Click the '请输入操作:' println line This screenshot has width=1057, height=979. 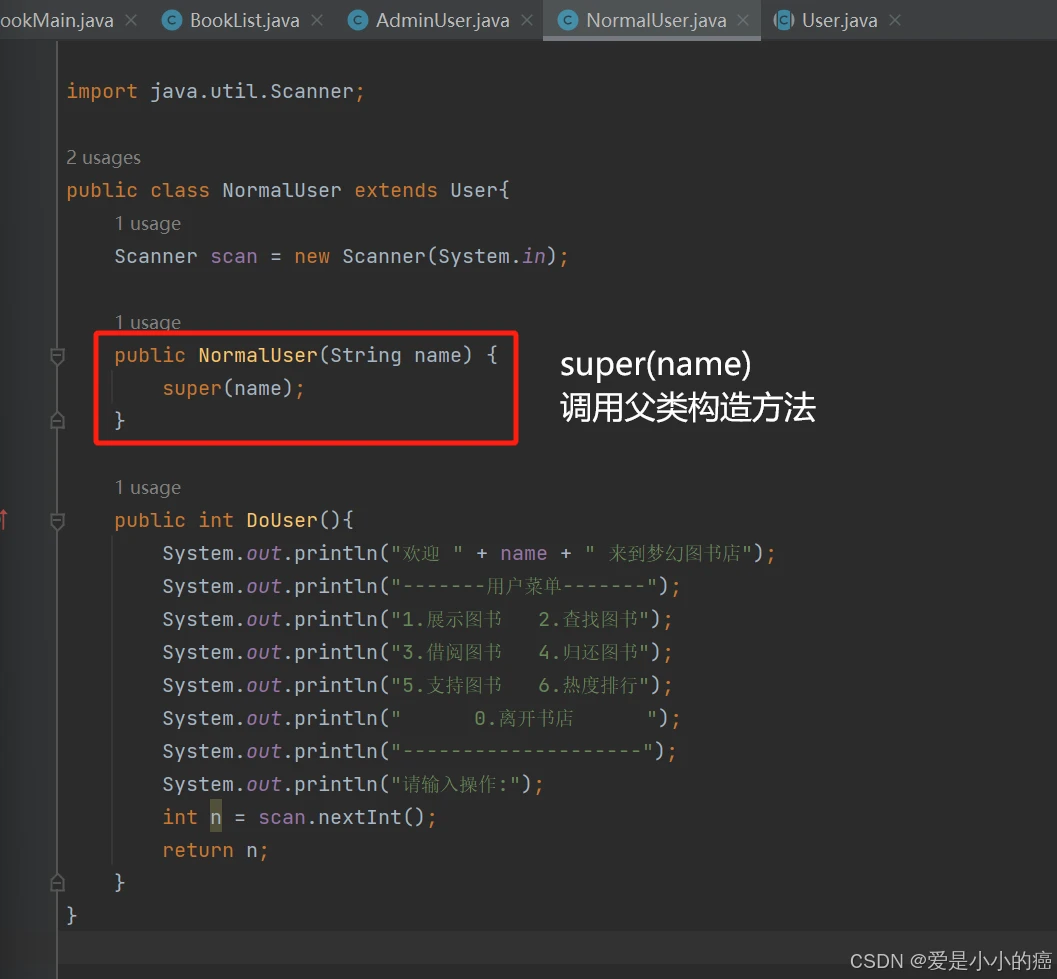click(352, 785)
